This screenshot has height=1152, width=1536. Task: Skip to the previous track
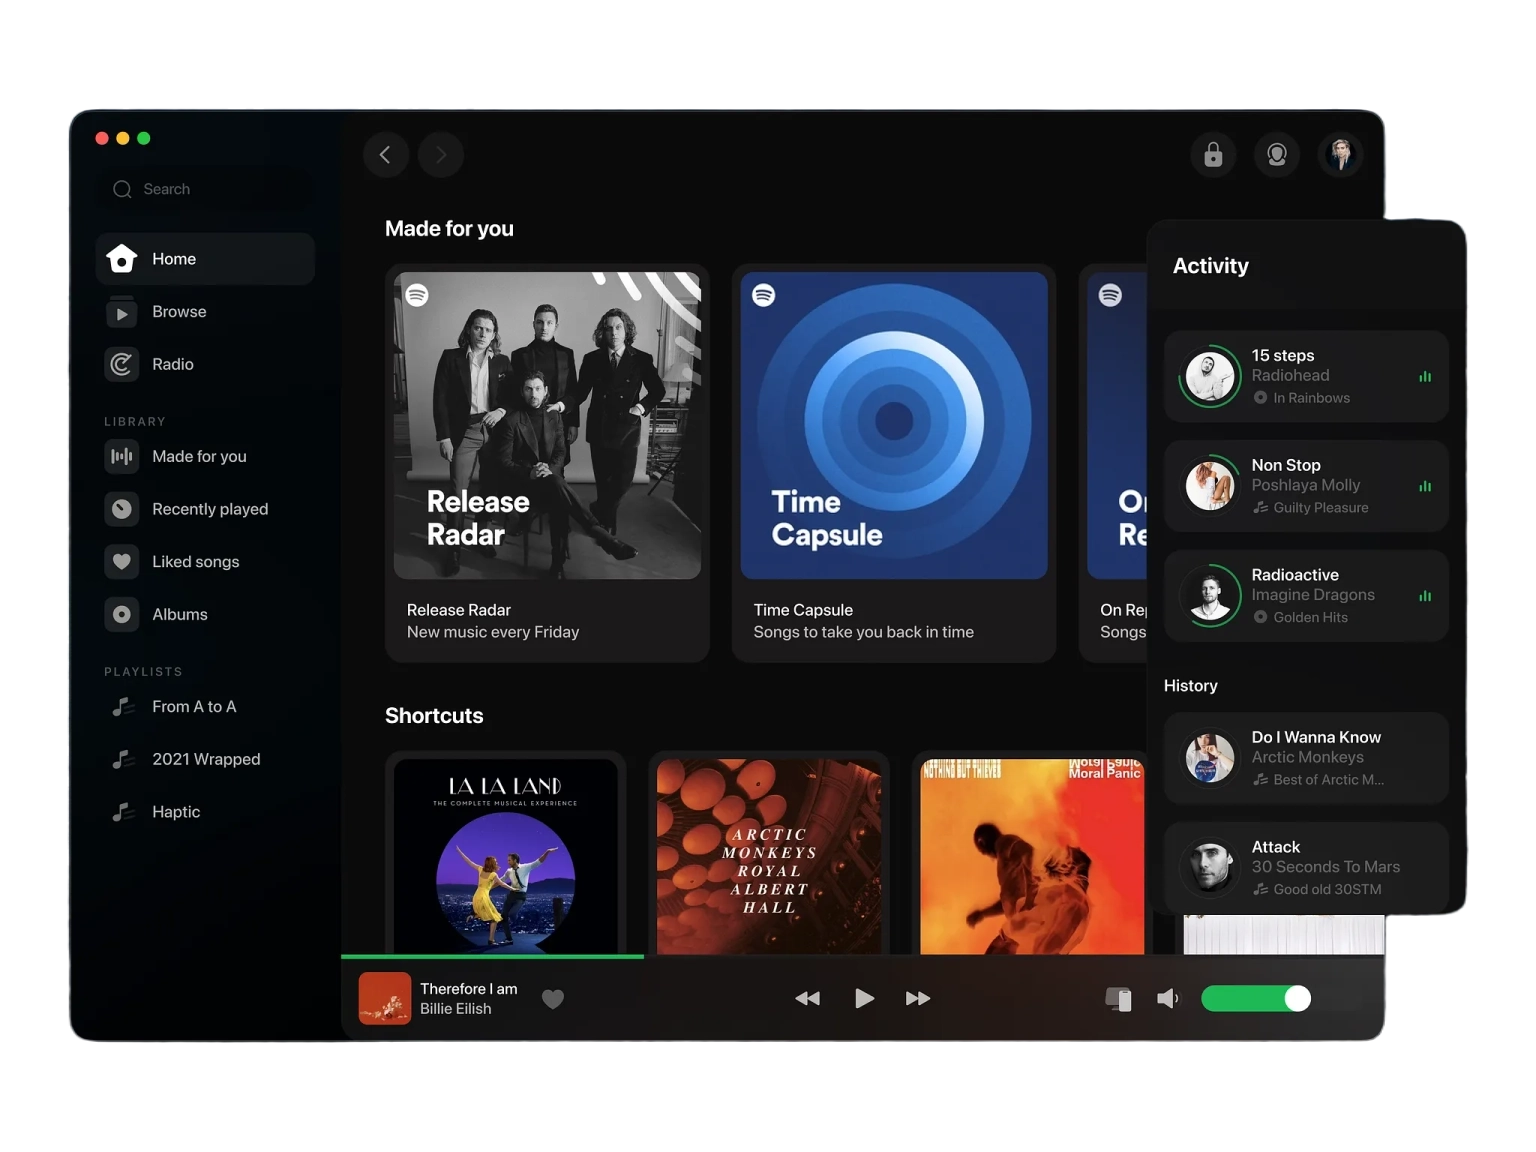pos(807,999)
